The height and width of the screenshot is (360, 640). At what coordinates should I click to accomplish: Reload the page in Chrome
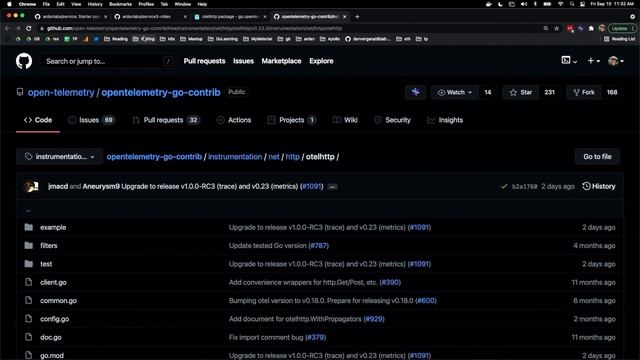(x=29, y=28)
